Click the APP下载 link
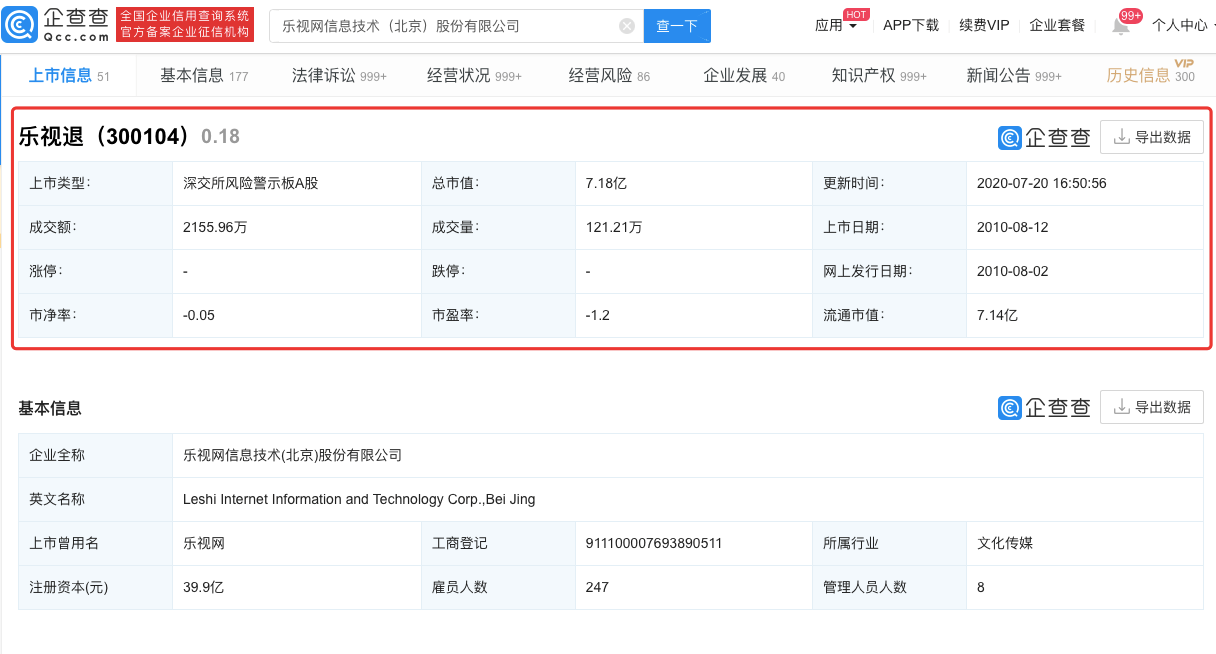 click(911, 26)
